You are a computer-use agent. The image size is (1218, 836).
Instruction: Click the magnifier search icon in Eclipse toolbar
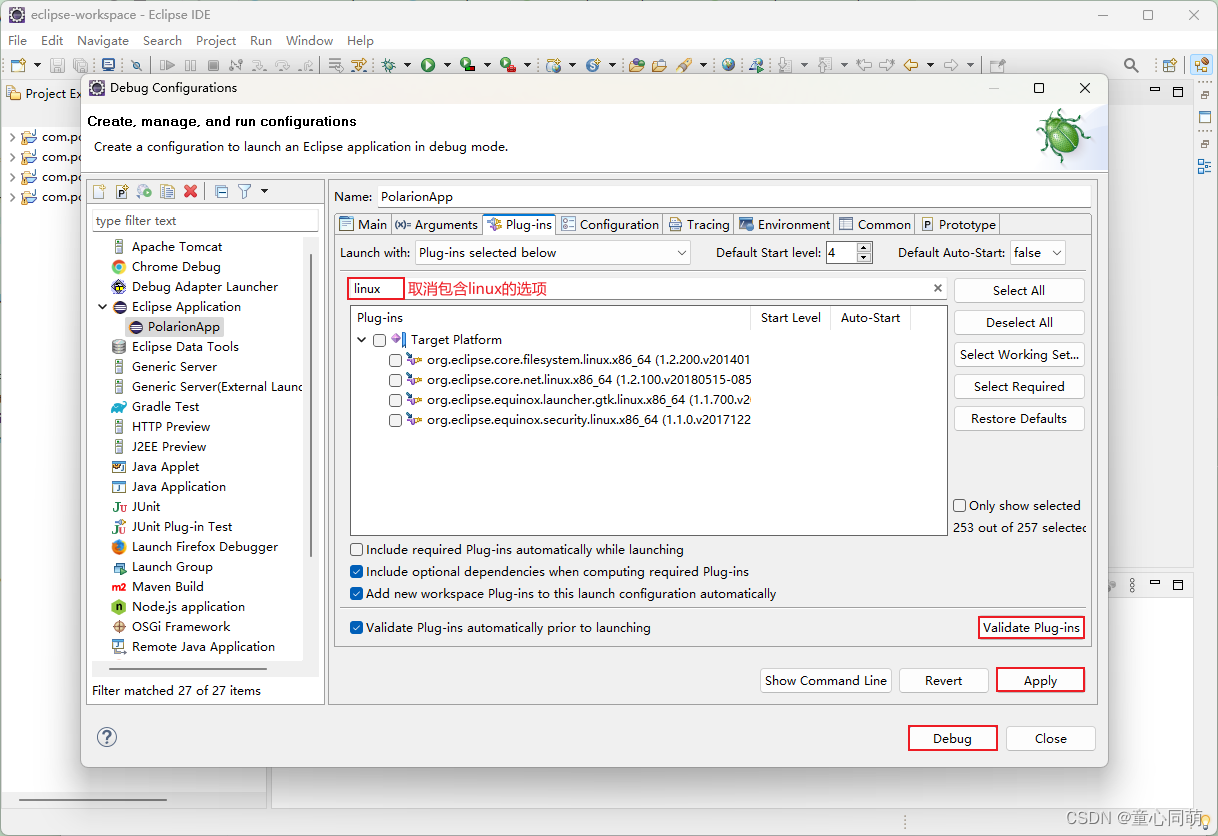pyautogui.click(x=1131, y=65)
